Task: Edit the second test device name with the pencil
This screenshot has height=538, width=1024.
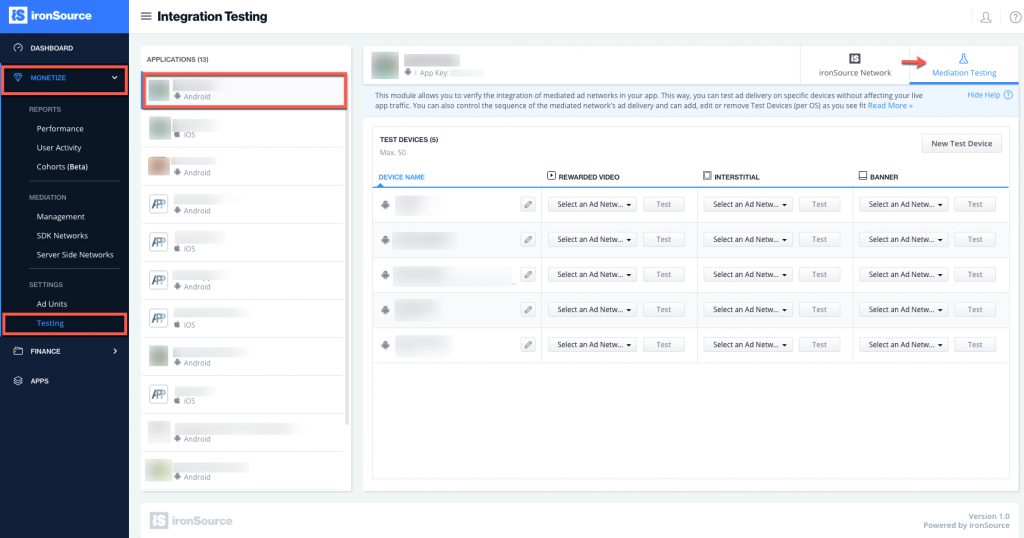Action: coord(528,240)
